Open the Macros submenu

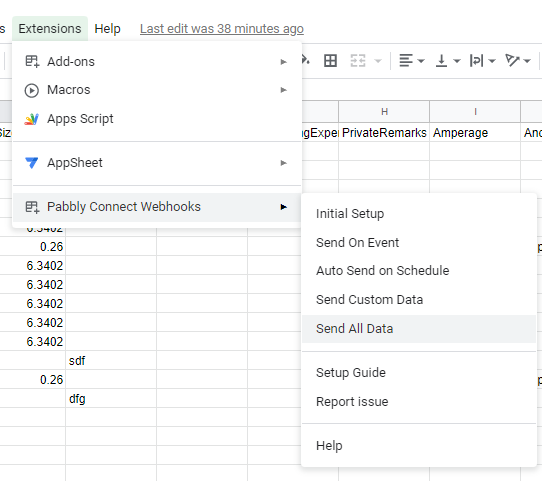157,90
